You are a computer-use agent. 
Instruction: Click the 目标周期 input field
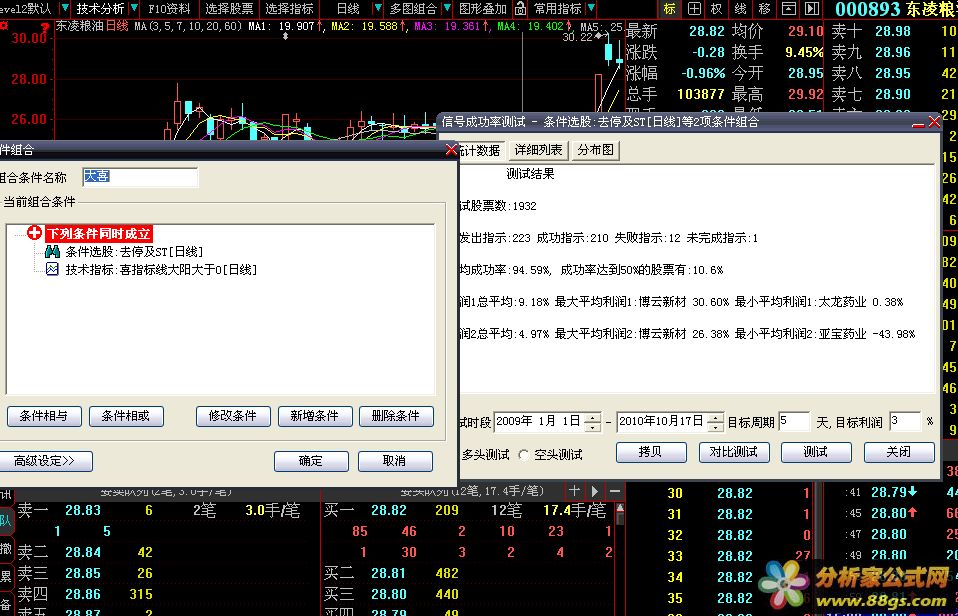point(794,422)
